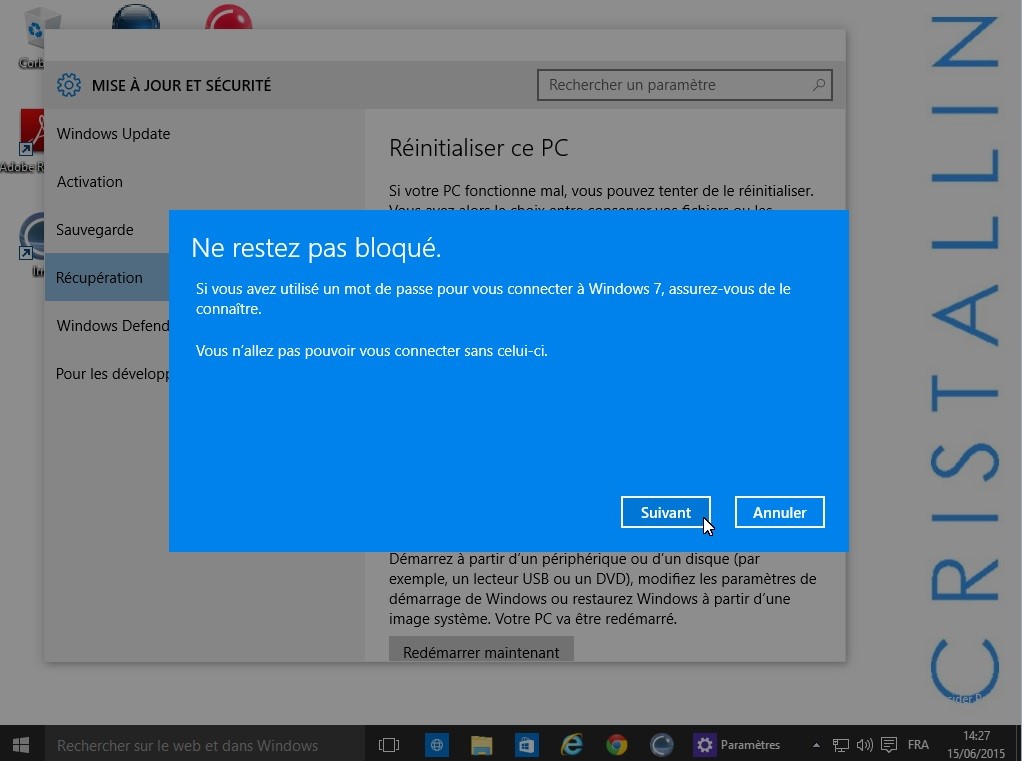Open Task View from the taskbar
Screen dimensions: 1022x761
[x=389, y=745]
